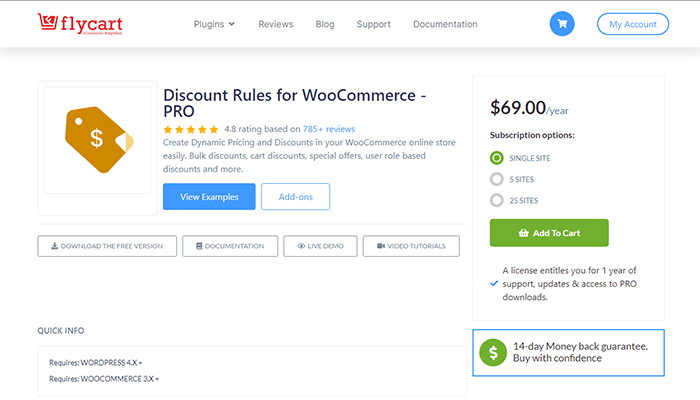Click the Discount Rules for WooCommerce title

(x=295, y=103)
